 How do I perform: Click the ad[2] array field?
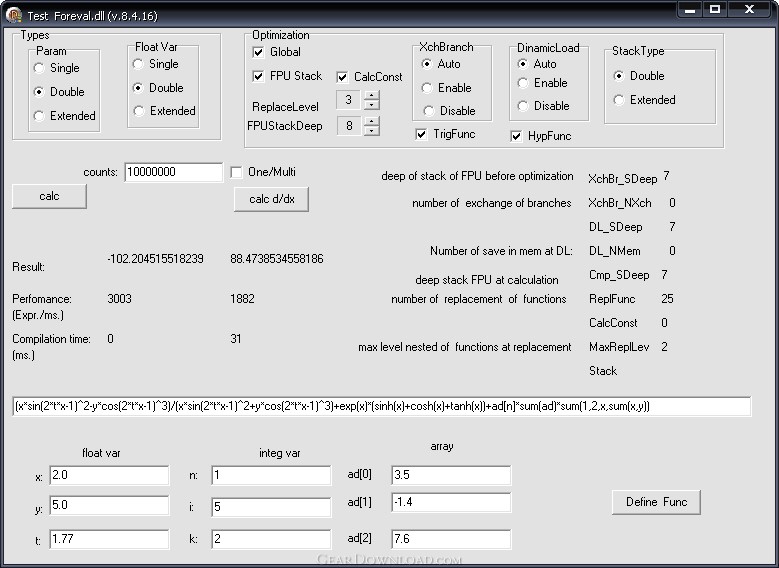point(451,539)
